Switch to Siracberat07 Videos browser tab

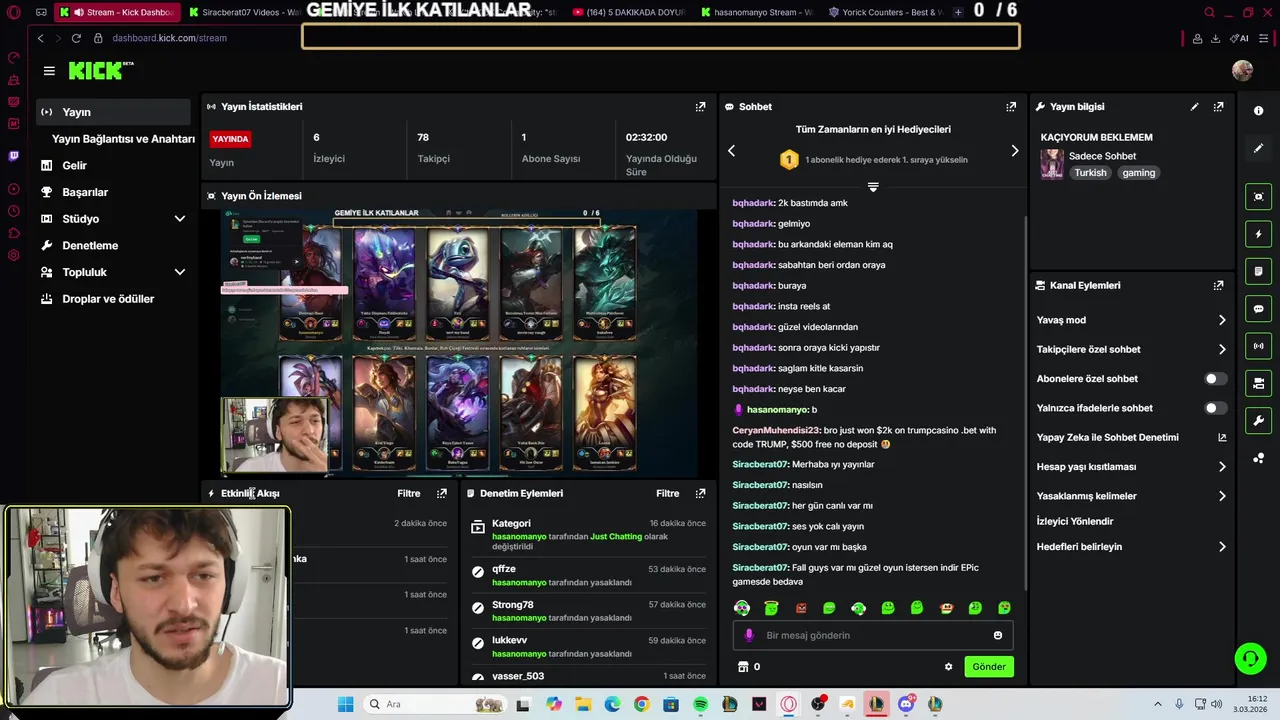click(243, 12)
